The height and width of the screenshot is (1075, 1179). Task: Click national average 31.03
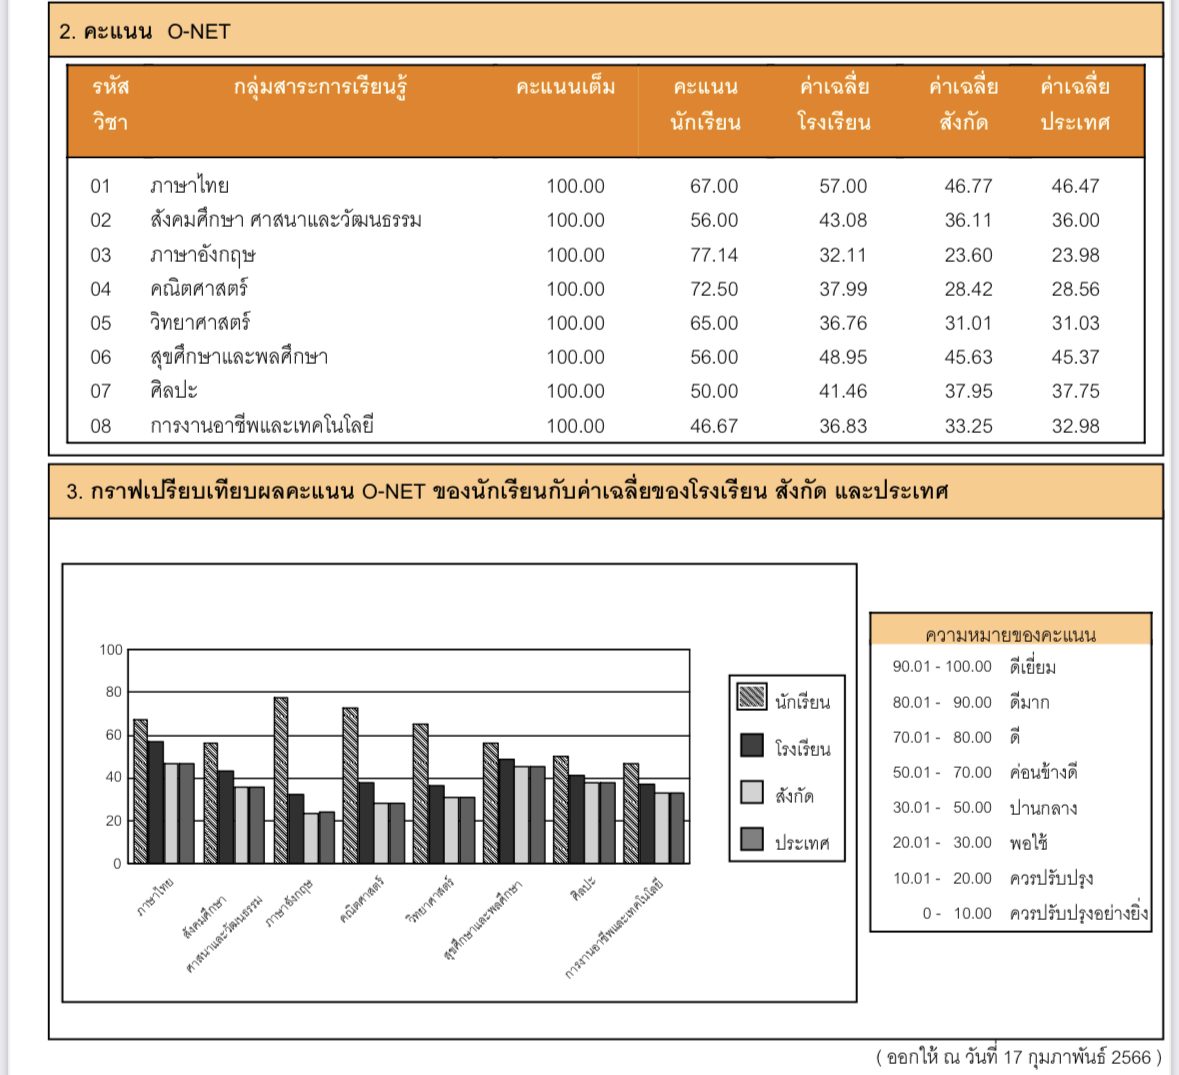1075,323
